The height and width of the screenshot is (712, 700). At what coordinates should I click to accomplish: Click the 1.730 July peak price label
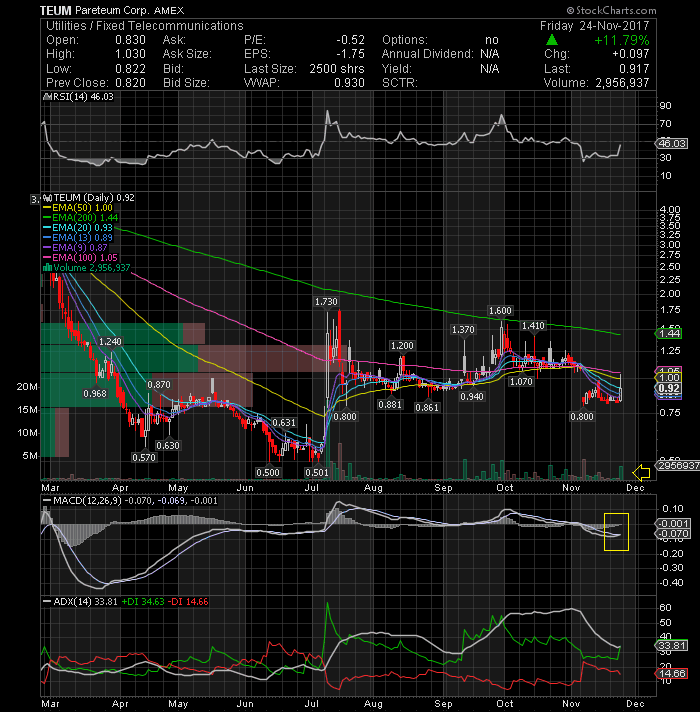click(x=326, y=302)
